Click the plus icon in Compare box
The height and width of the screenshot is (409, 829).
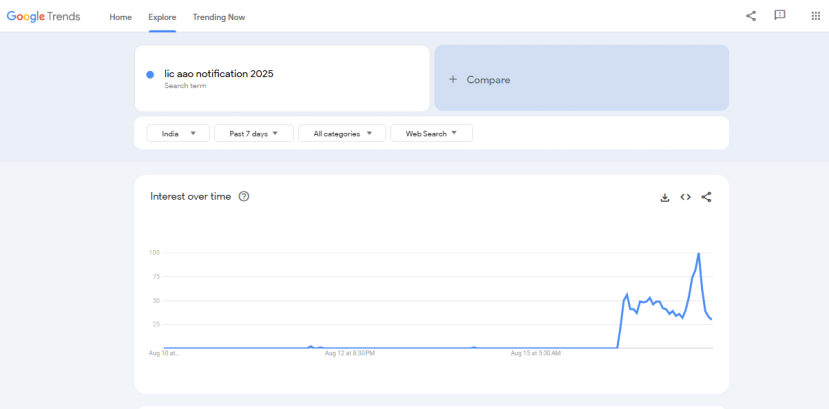pyautogui.click(x=453, y=80)
